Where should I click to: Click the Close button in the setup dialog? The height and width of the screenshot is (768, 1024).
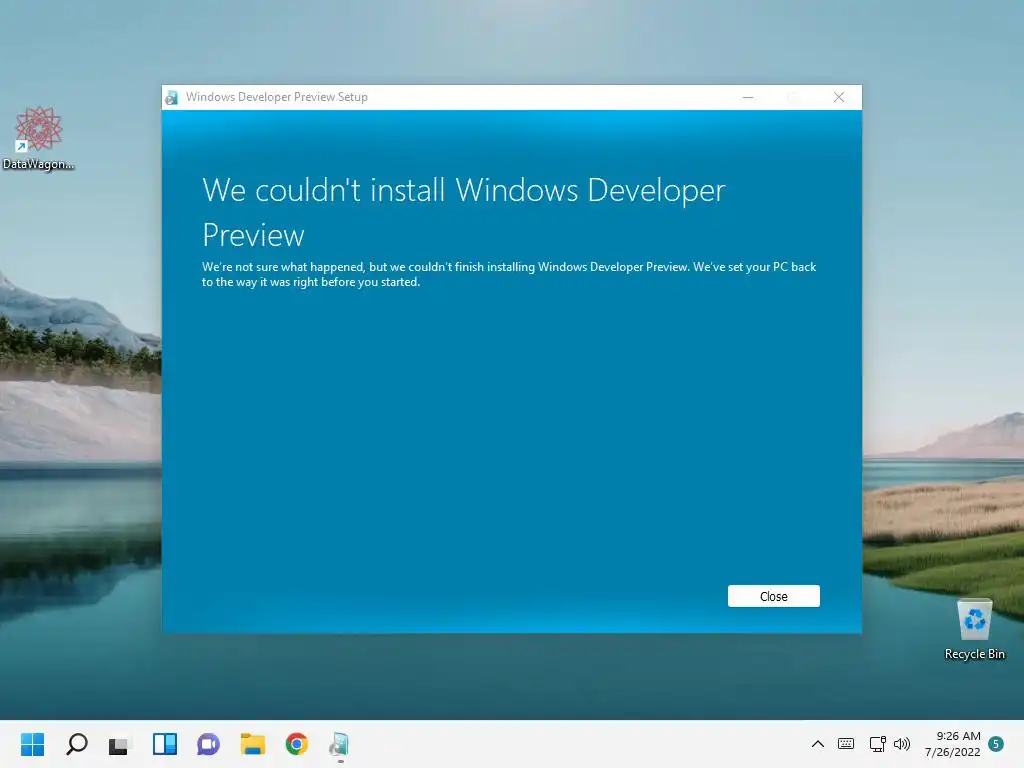pos(773,596)
